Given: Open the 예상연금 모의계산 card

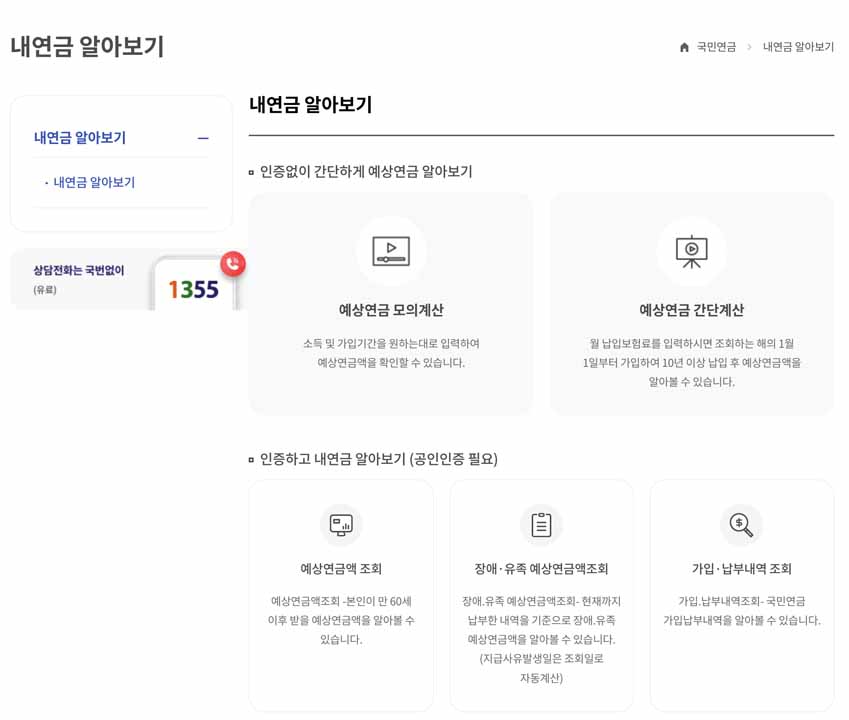Looking at the screenshot, I should click(x=391, y=303).
